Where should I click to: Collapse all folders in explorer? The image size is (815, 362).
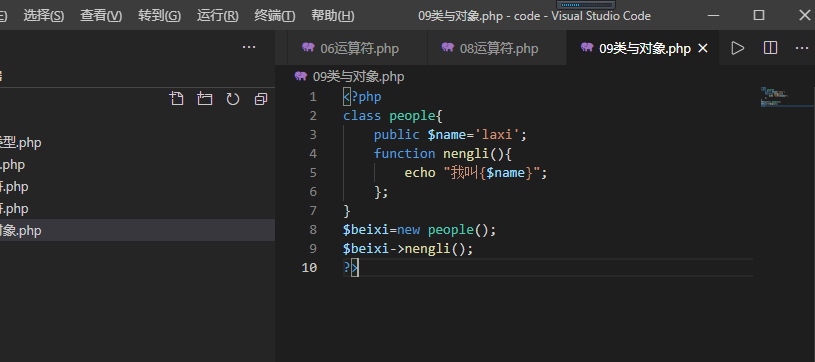261,99
